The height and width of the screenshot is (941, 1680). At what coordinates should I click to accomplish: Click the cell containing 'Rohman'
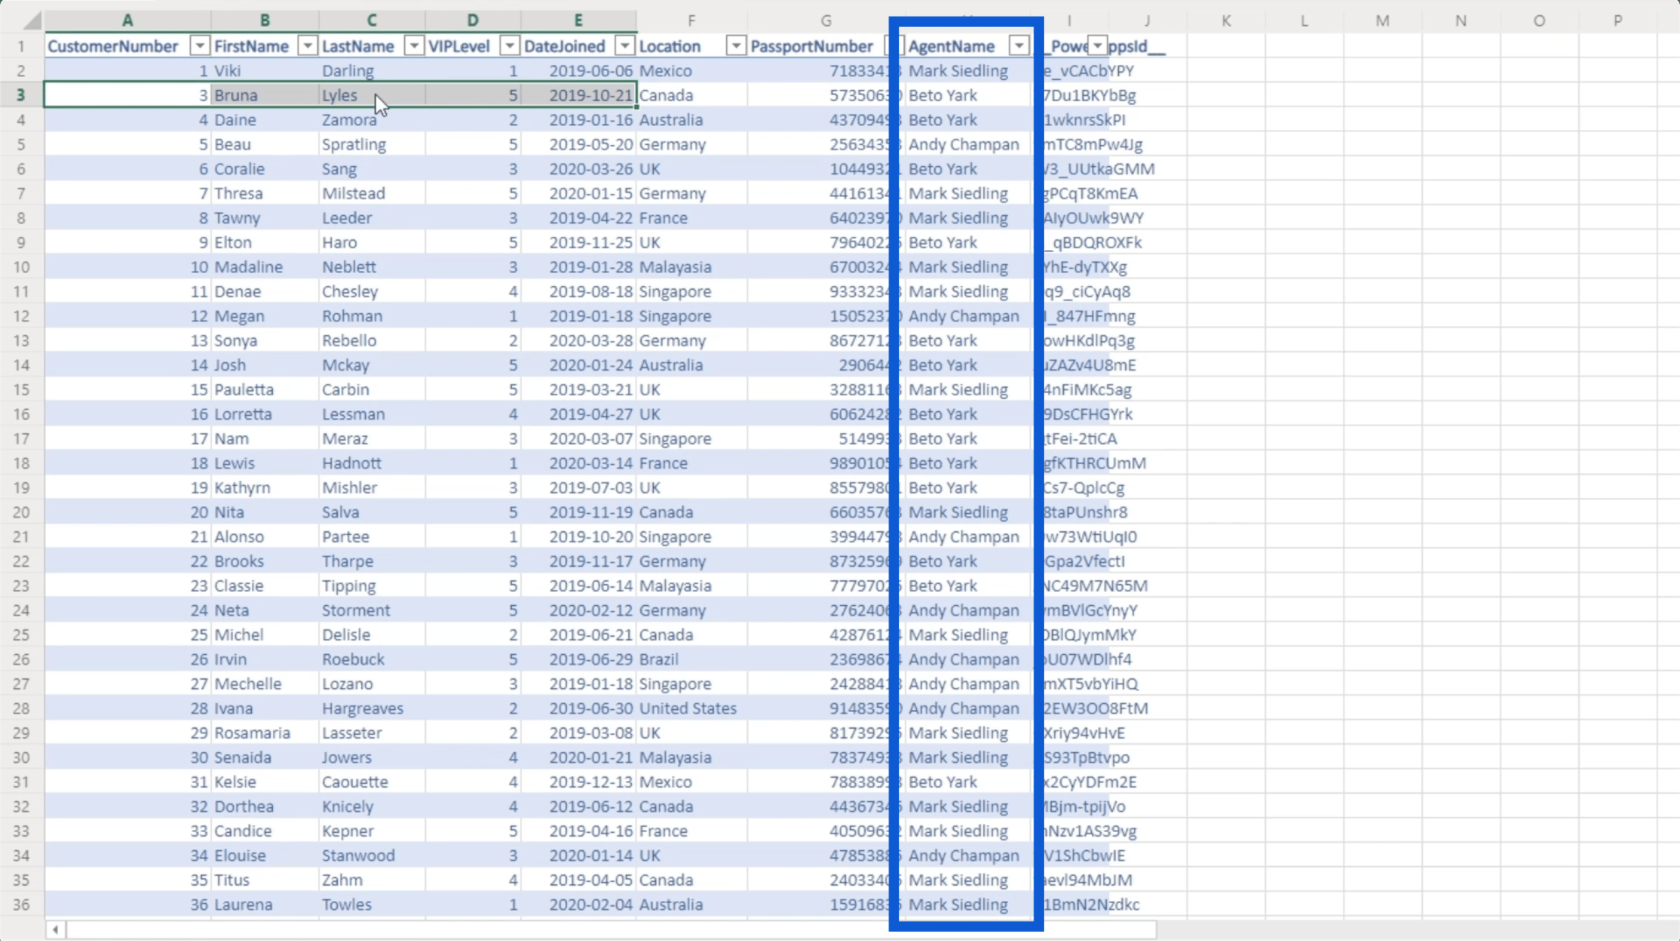click(x=372, y=316)
